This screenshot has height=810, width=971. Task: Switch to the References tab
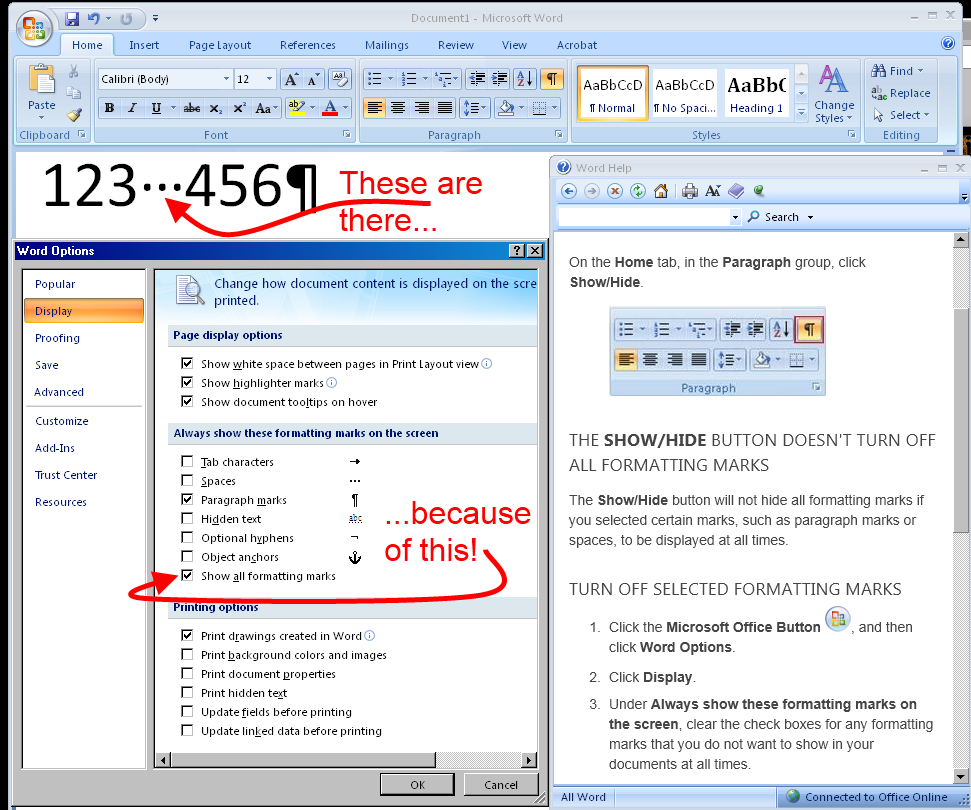tap(308, 45)
